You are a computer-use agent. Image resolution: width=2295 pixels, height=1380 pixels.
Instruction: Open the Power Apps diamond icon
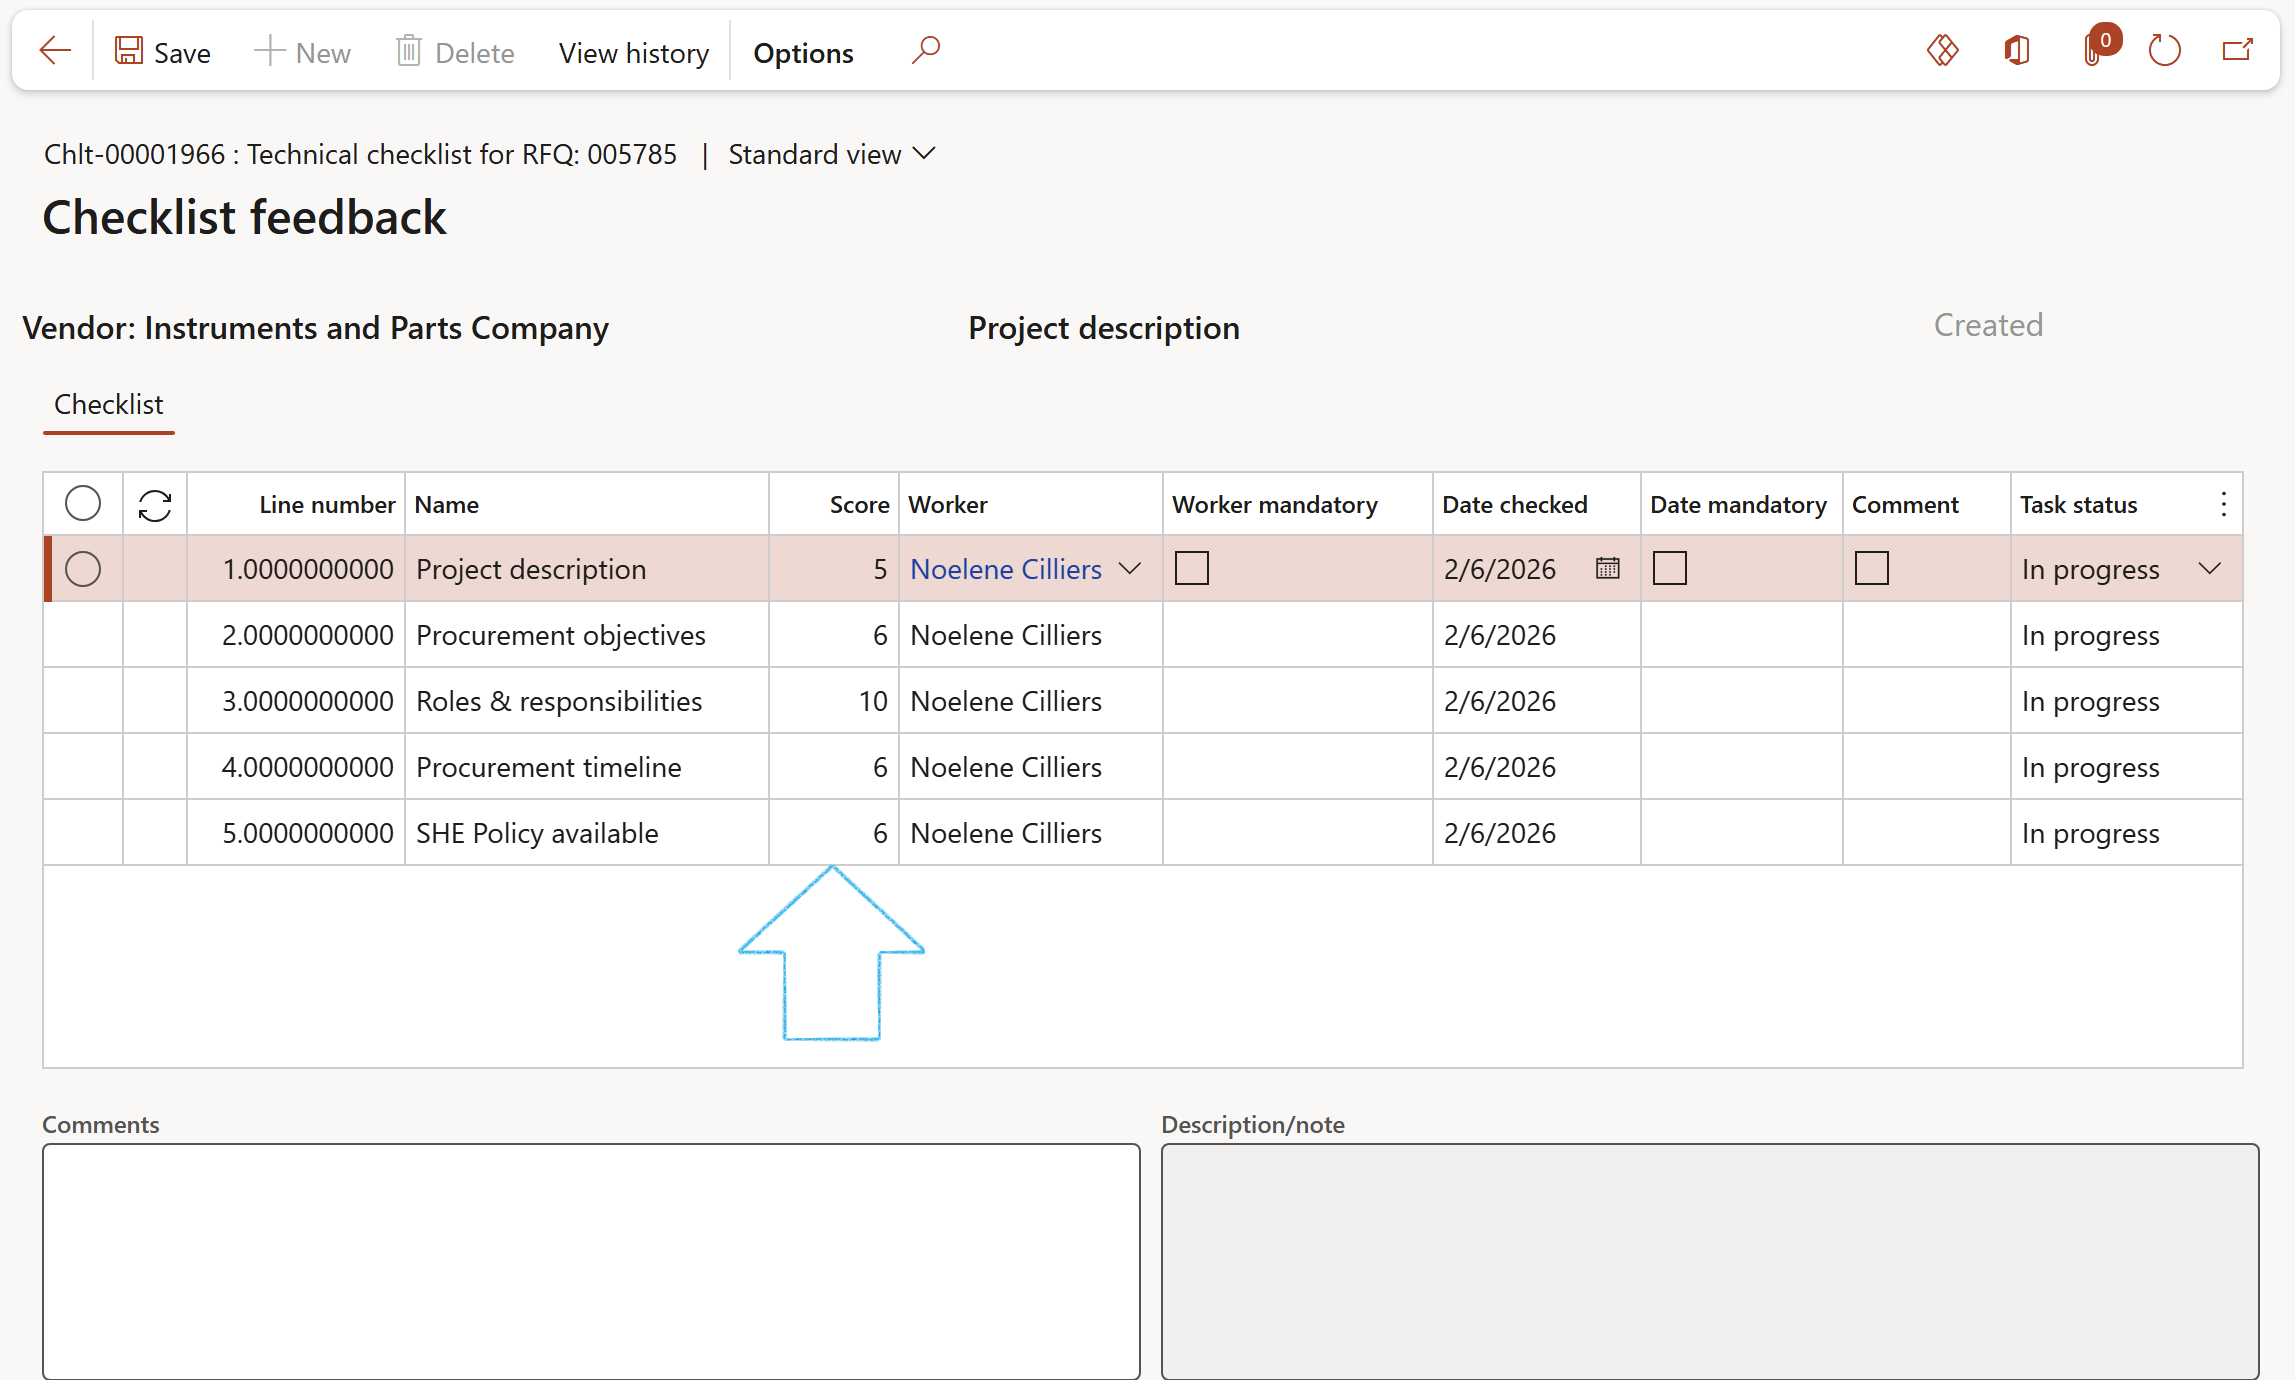1942,50
